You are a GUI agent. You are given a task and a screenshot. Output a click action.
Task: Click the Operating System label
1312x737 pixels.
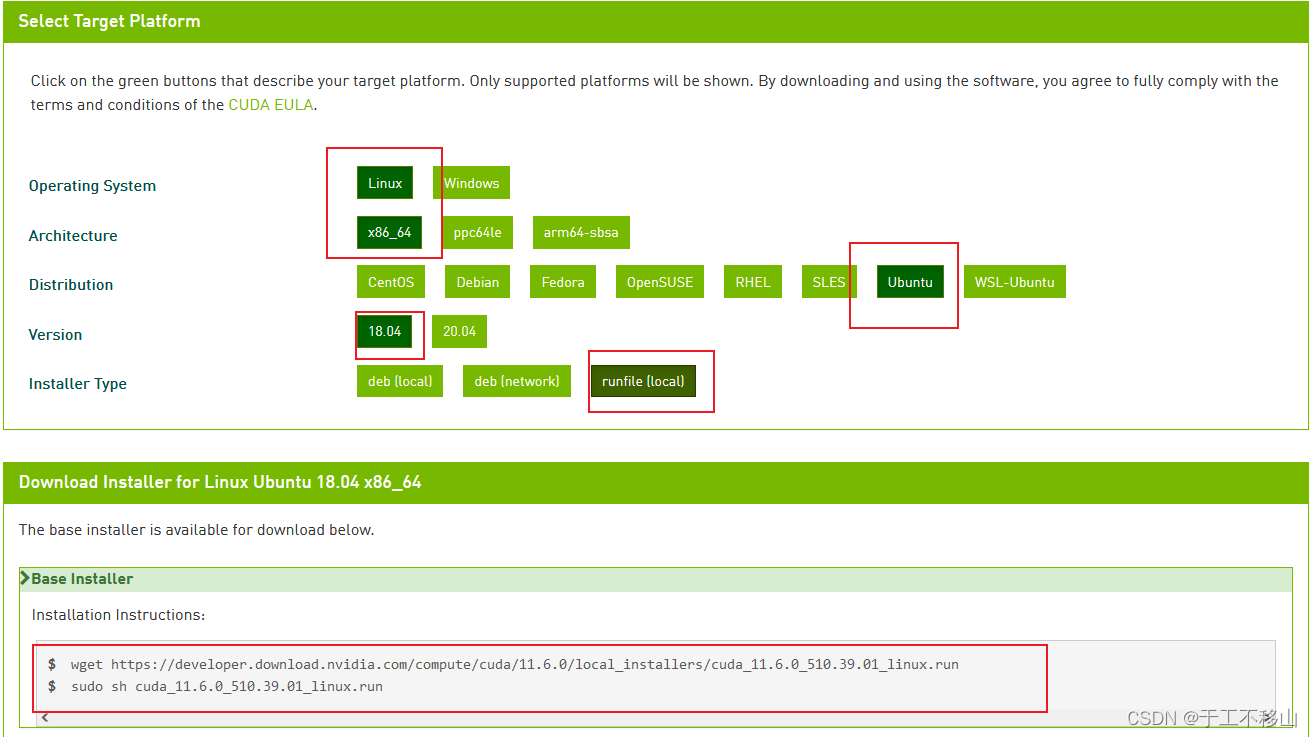click(92, 186)
